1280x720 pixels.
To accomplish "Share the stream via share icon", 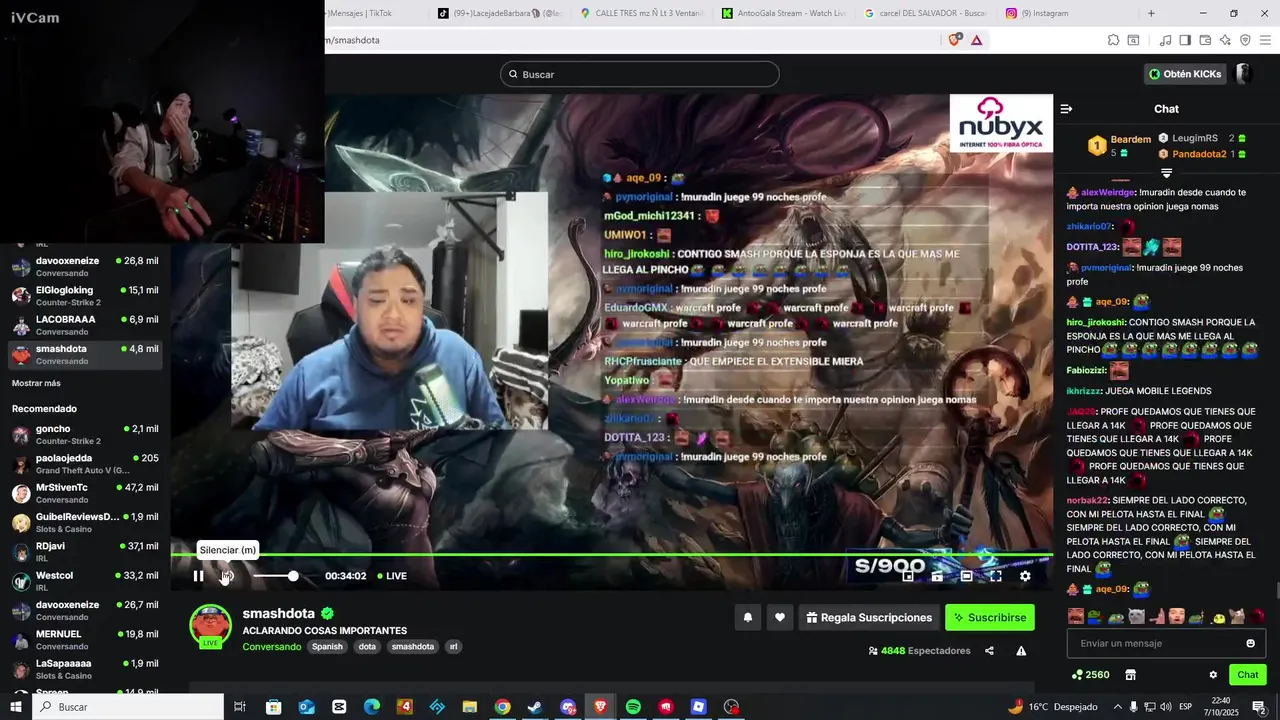I will (x=989, y=651).
